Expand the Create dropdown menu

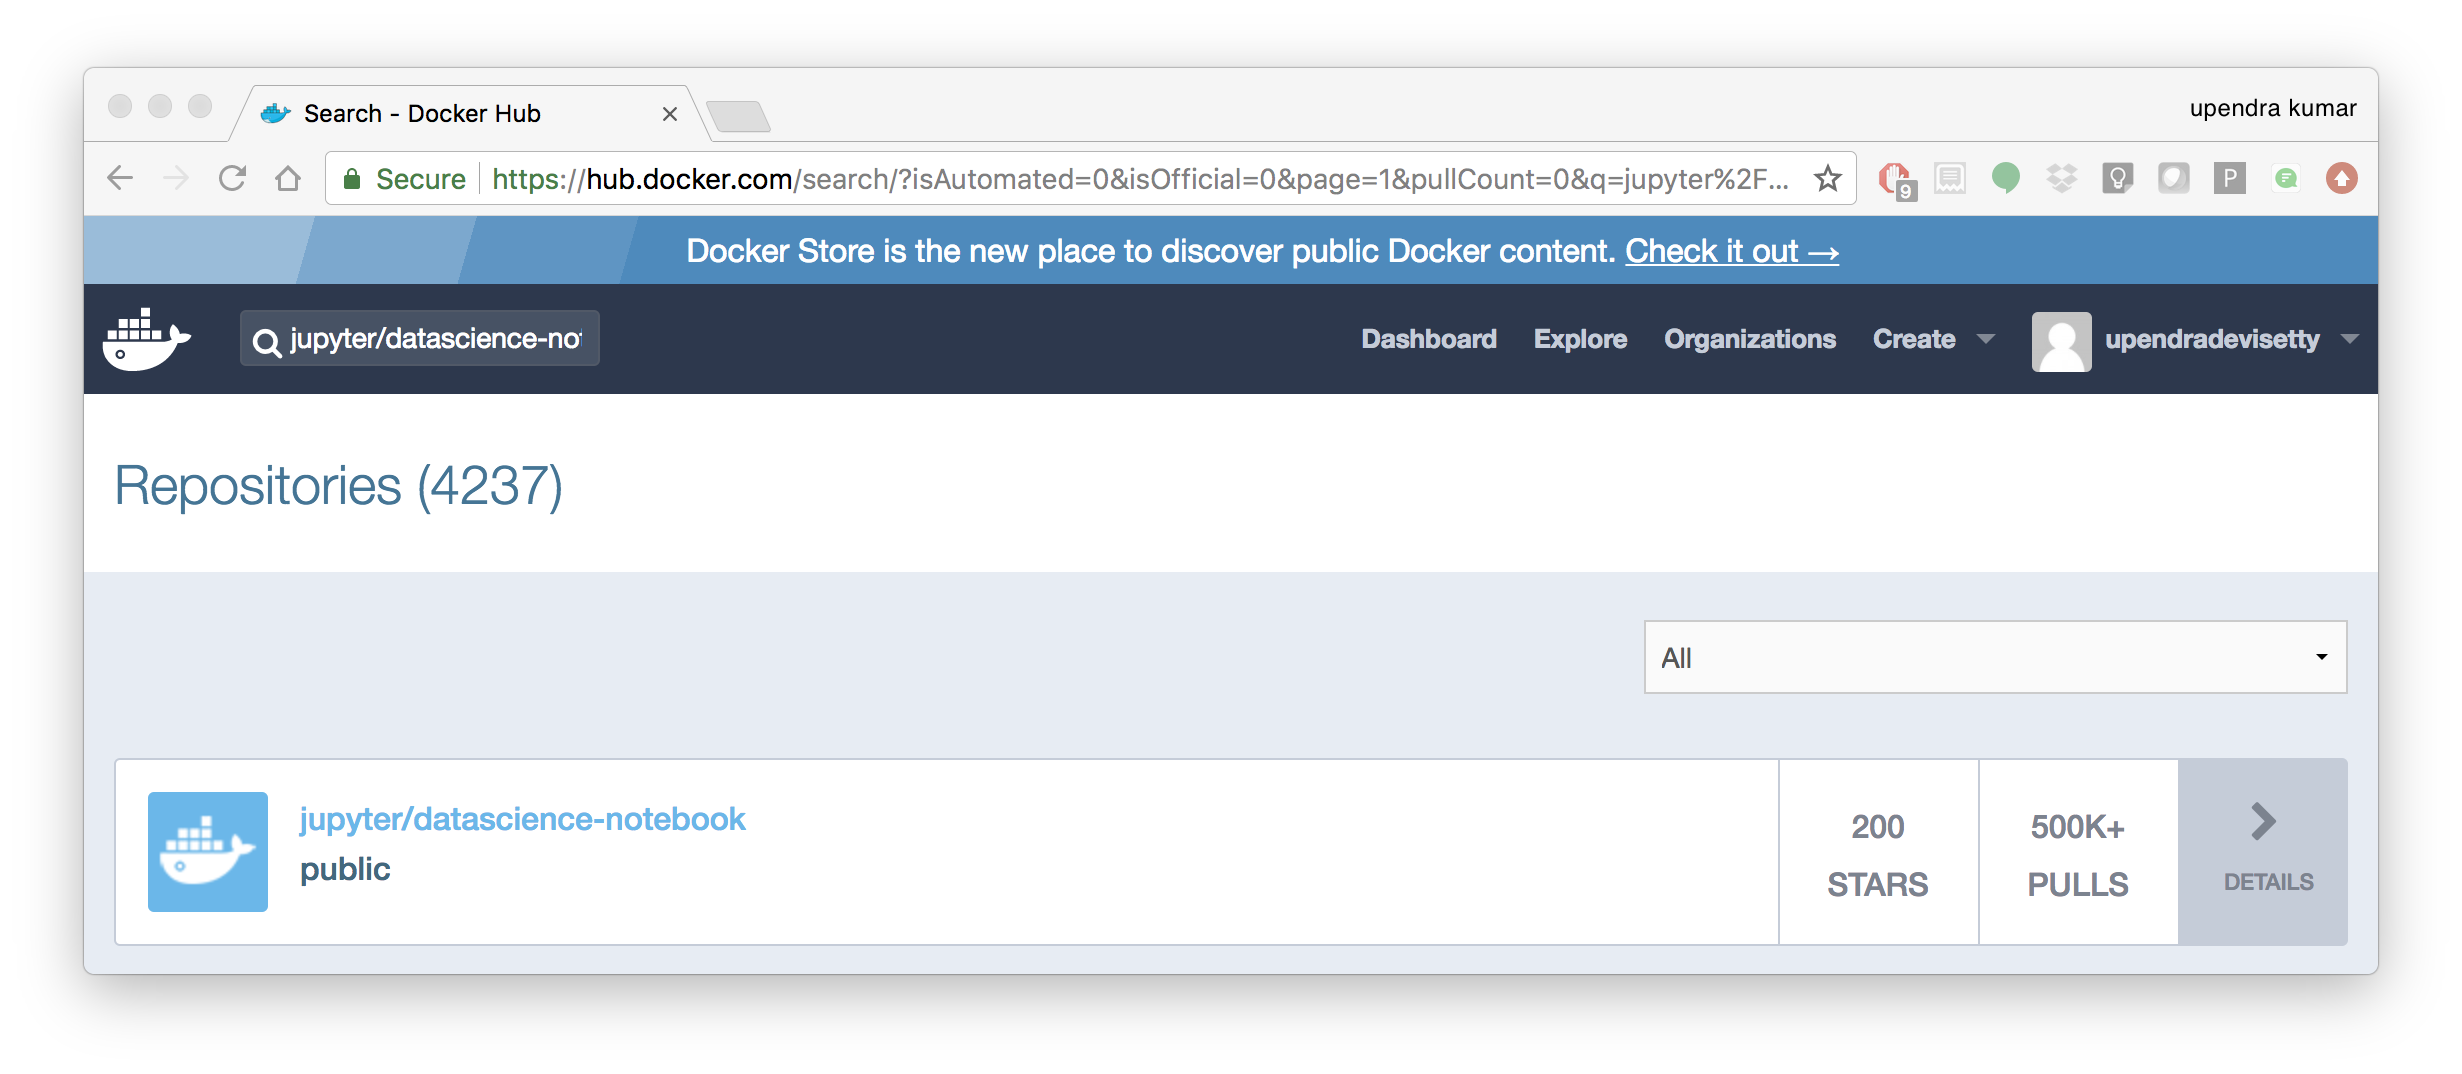click(1933, 339)
